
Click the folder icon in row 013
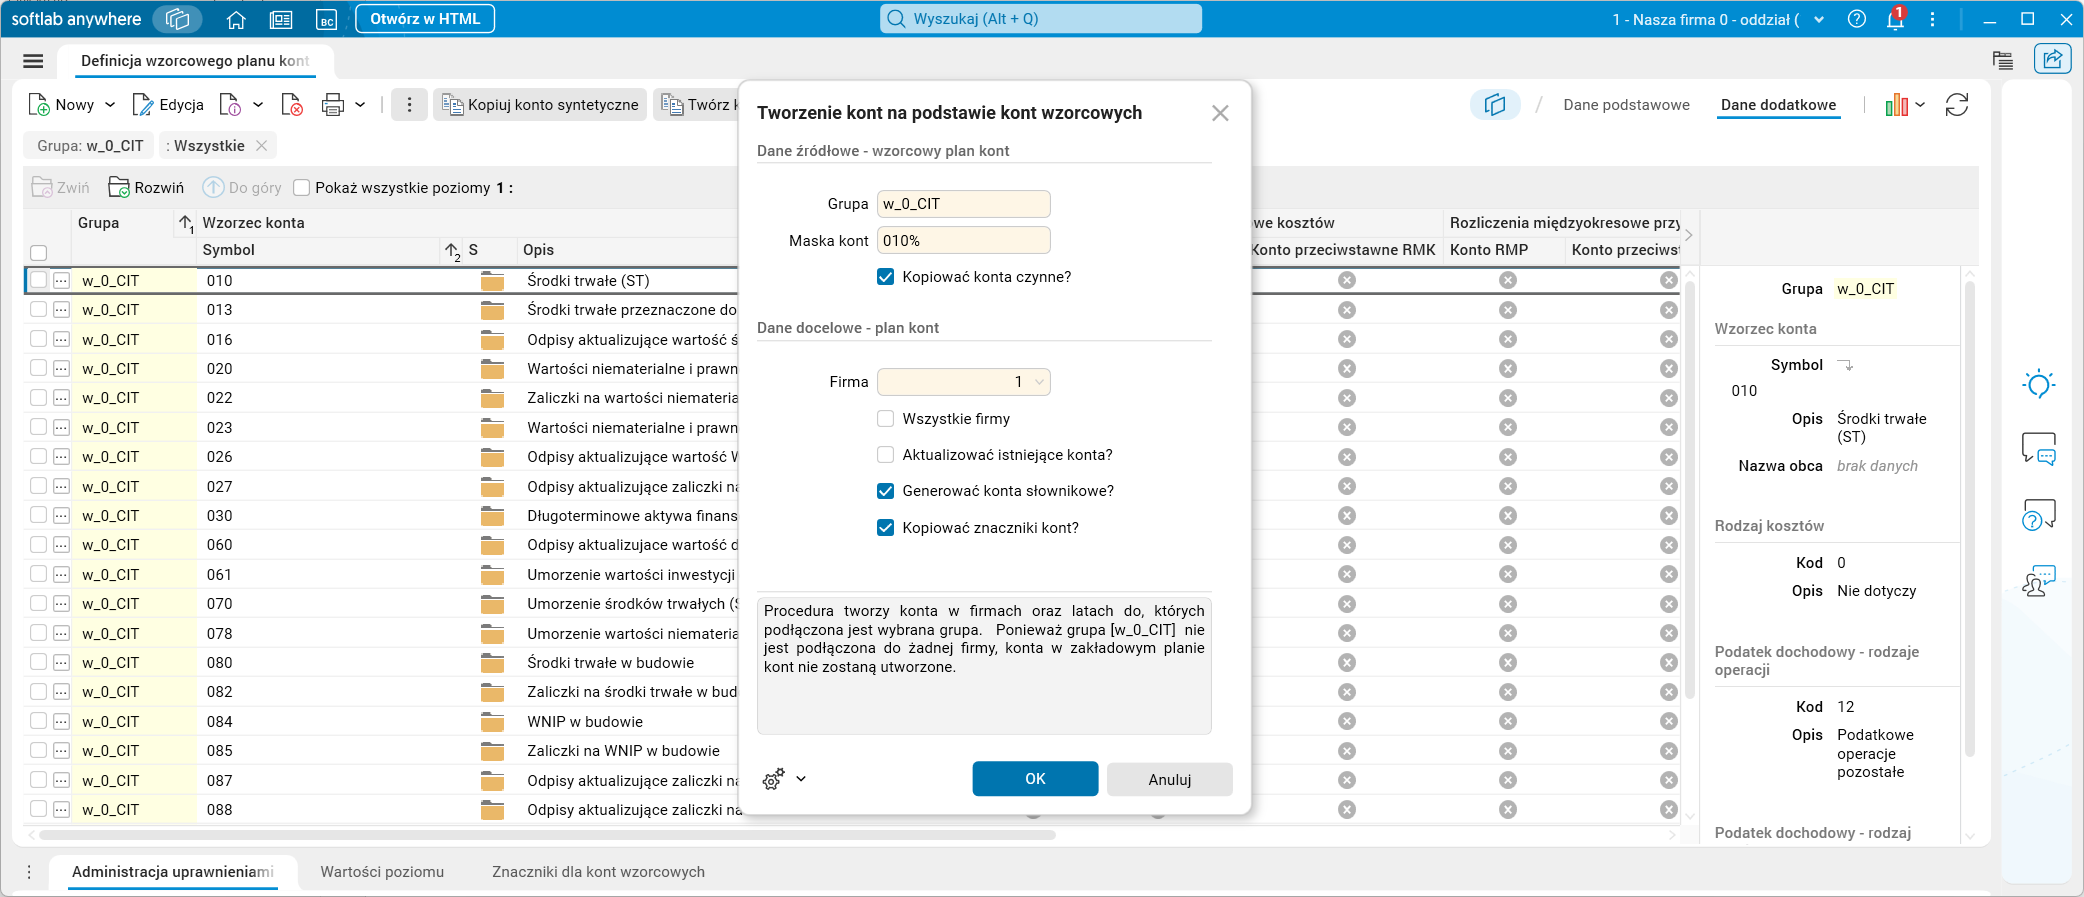pos(492,310)
